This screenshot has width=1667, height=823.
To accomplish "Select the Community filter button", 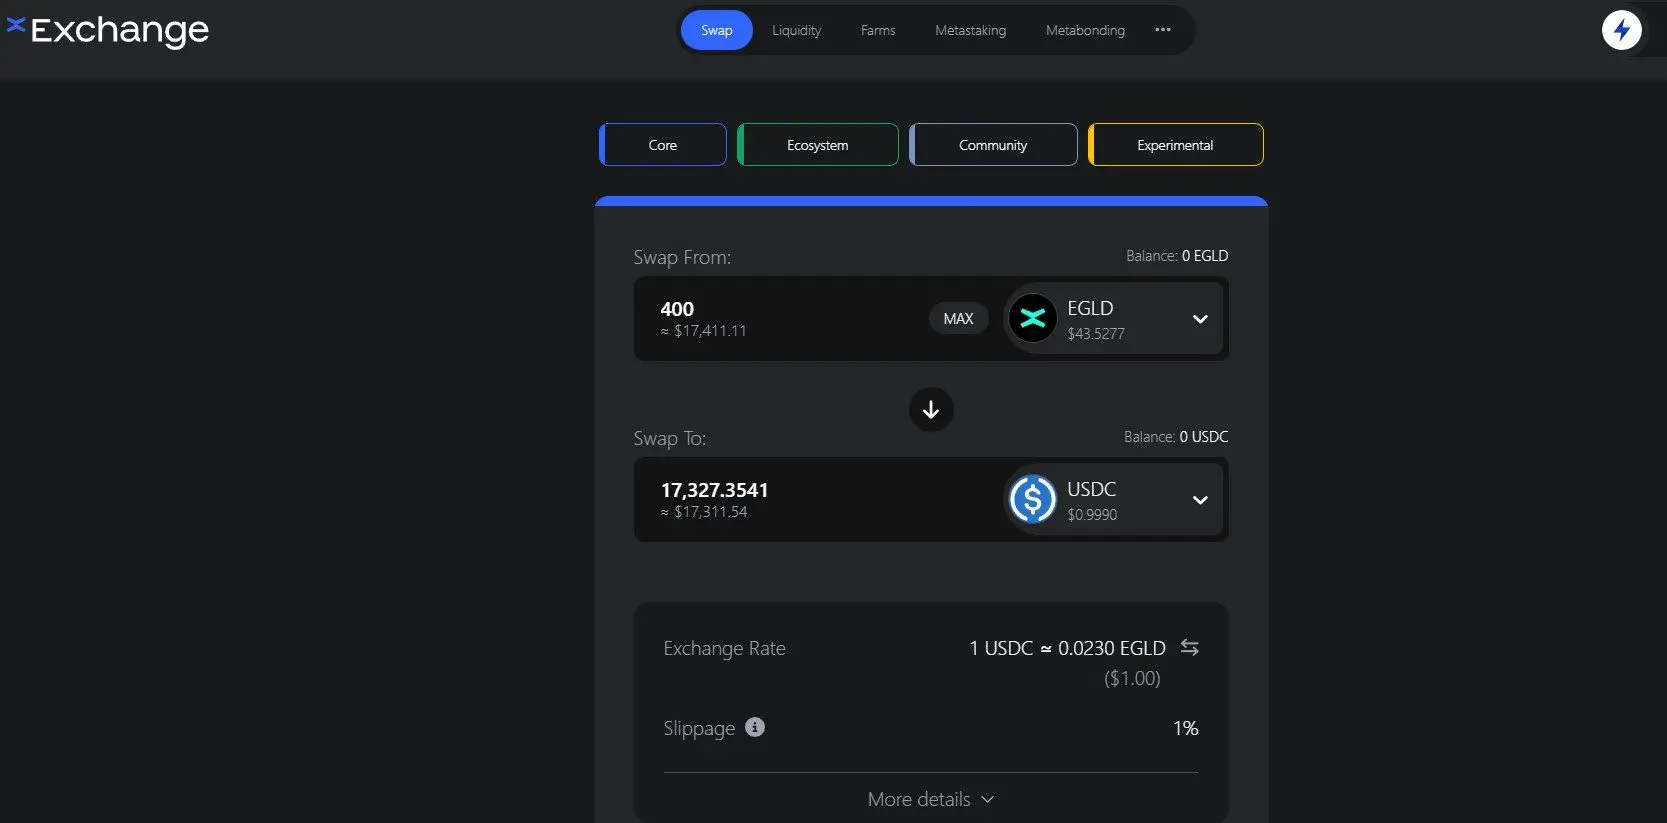I will 993,145.
